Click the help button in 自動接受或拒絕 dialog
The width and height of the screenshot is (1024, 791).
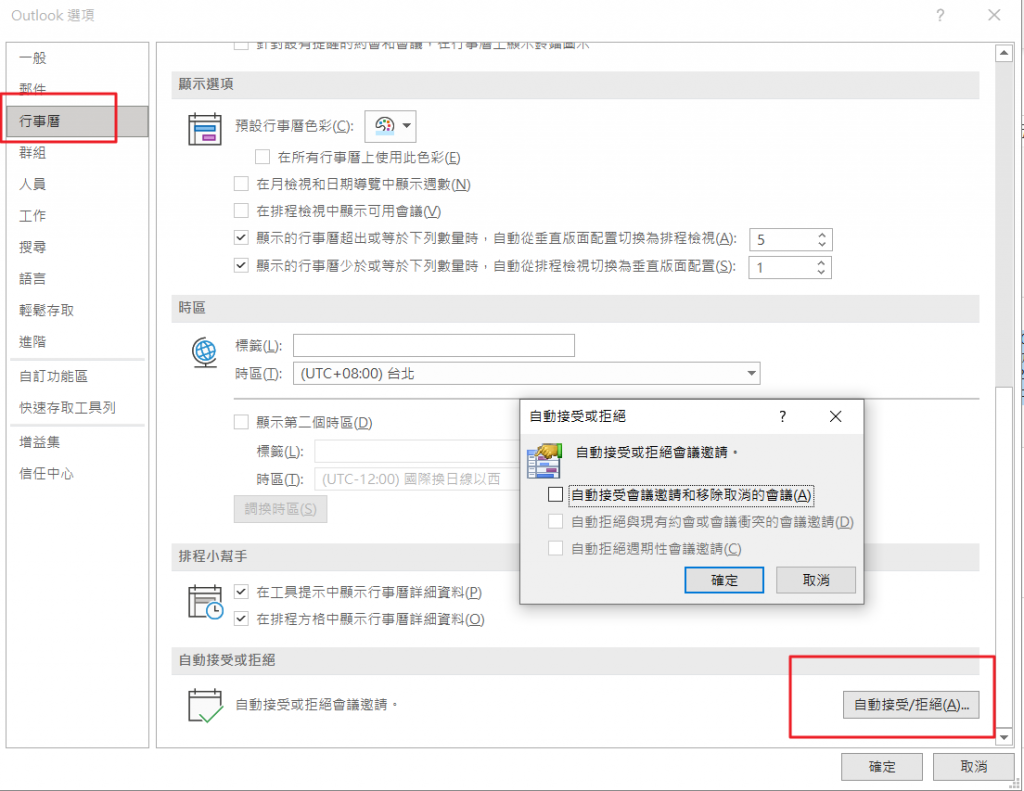pyautogui.click(x=782, y=417)
